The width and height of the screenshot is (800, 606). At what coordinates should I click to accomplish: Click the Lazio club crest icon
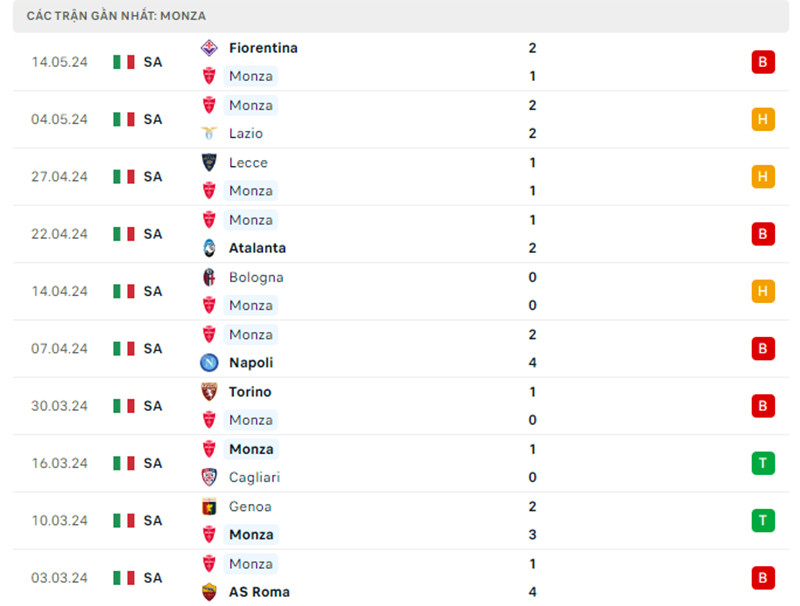coord(210,133)
